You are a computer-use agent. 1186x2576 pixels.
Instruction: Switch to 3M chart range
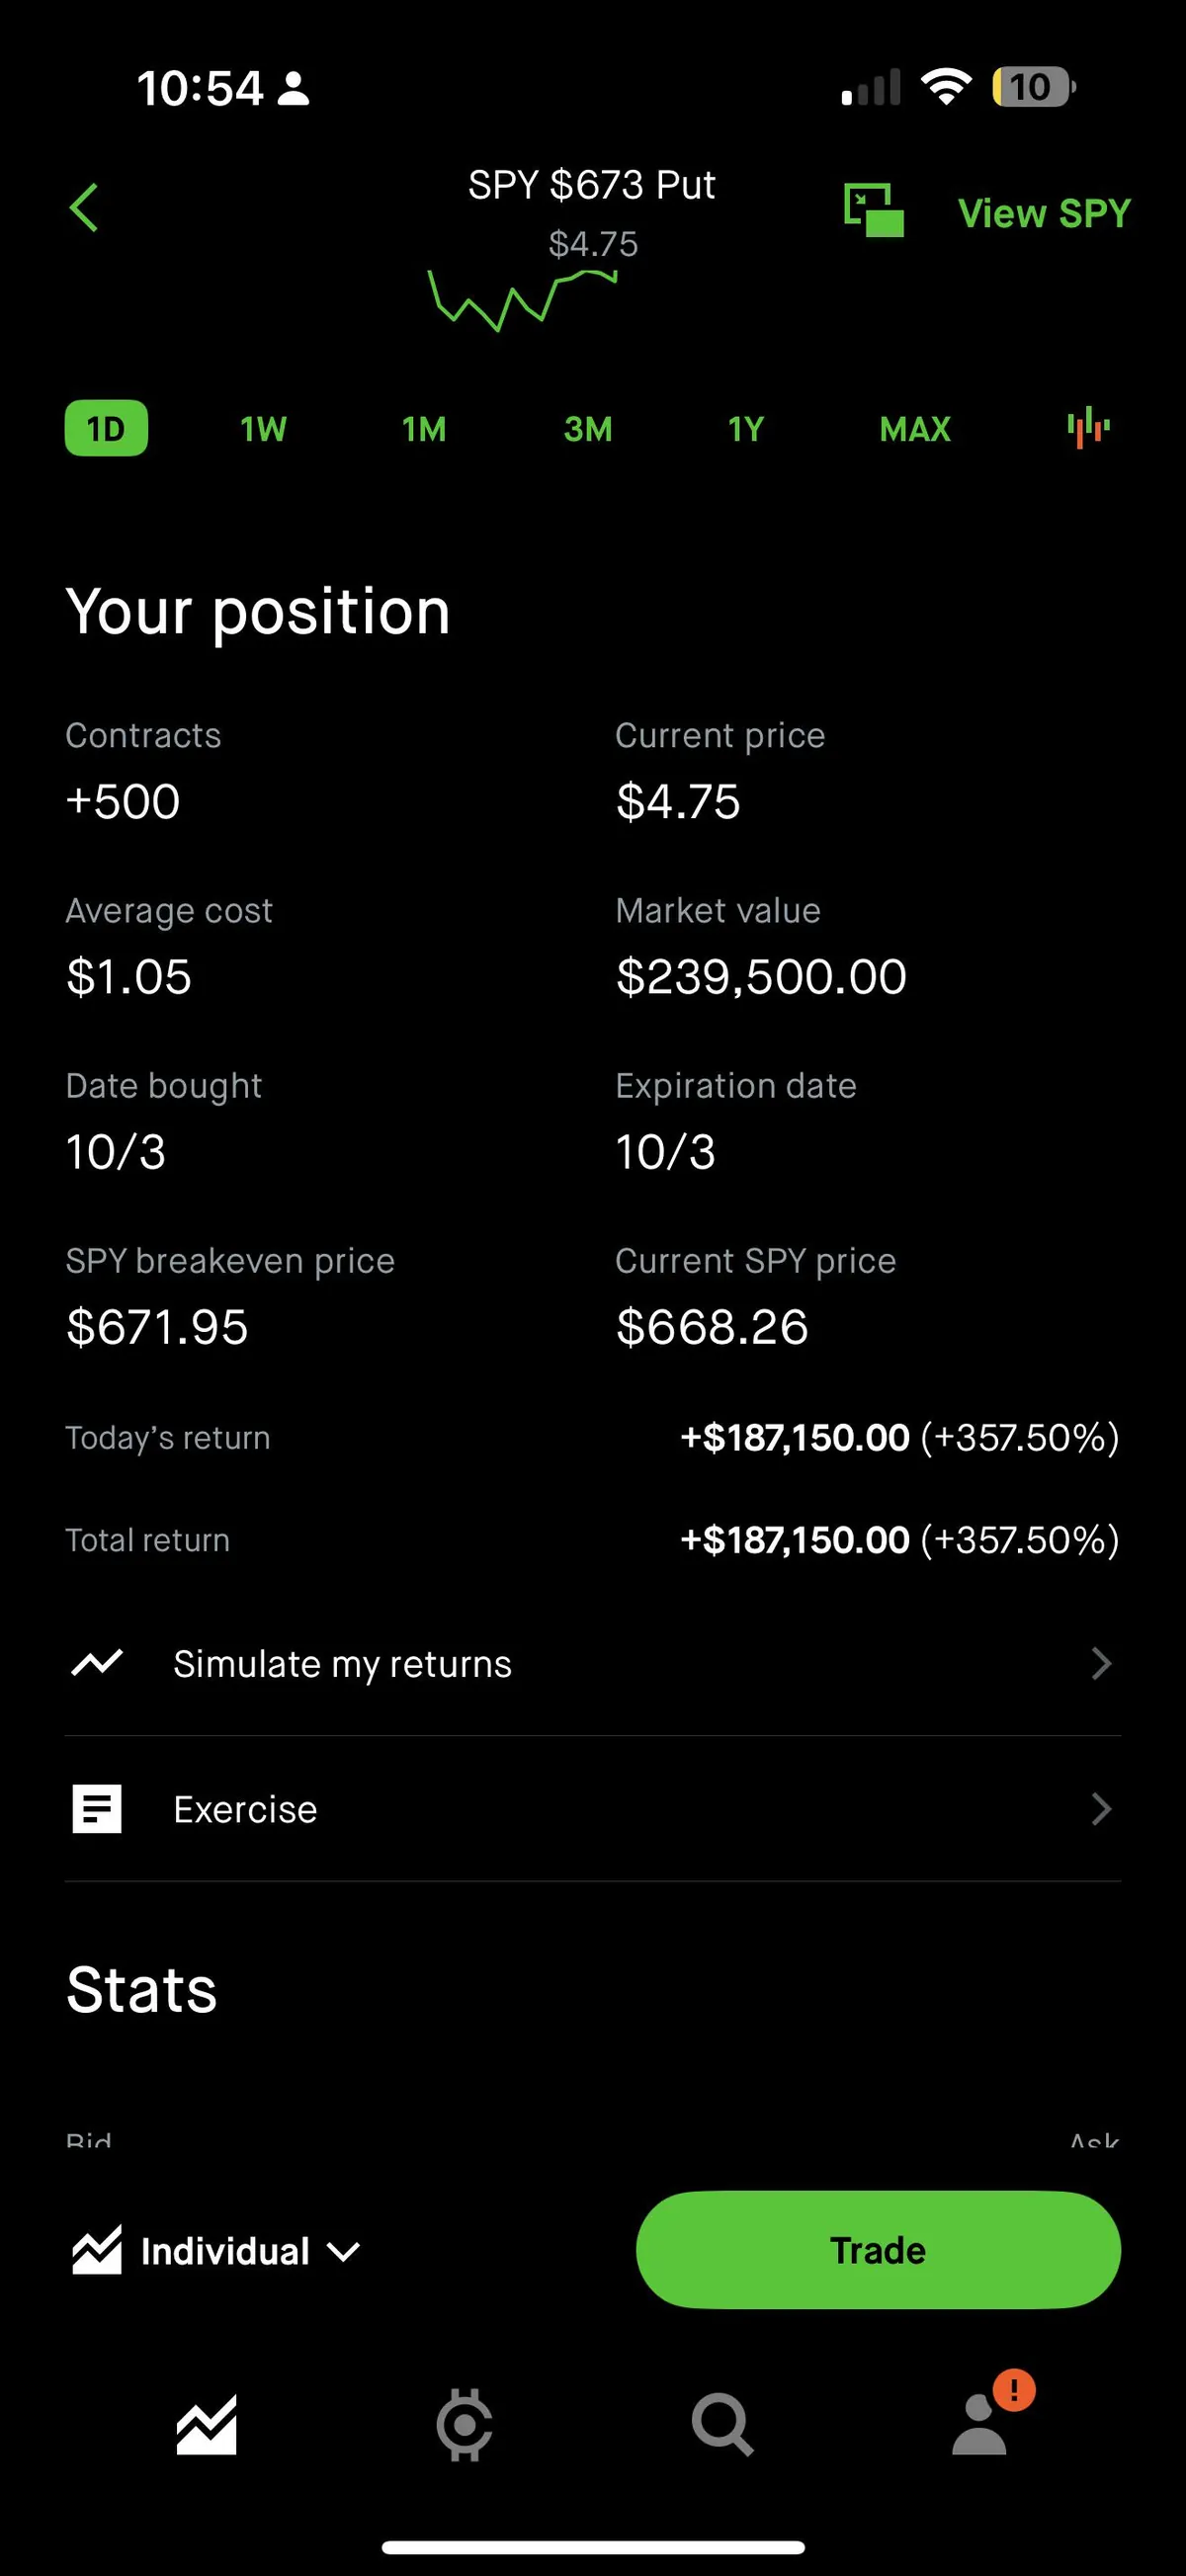pos(588,429)
